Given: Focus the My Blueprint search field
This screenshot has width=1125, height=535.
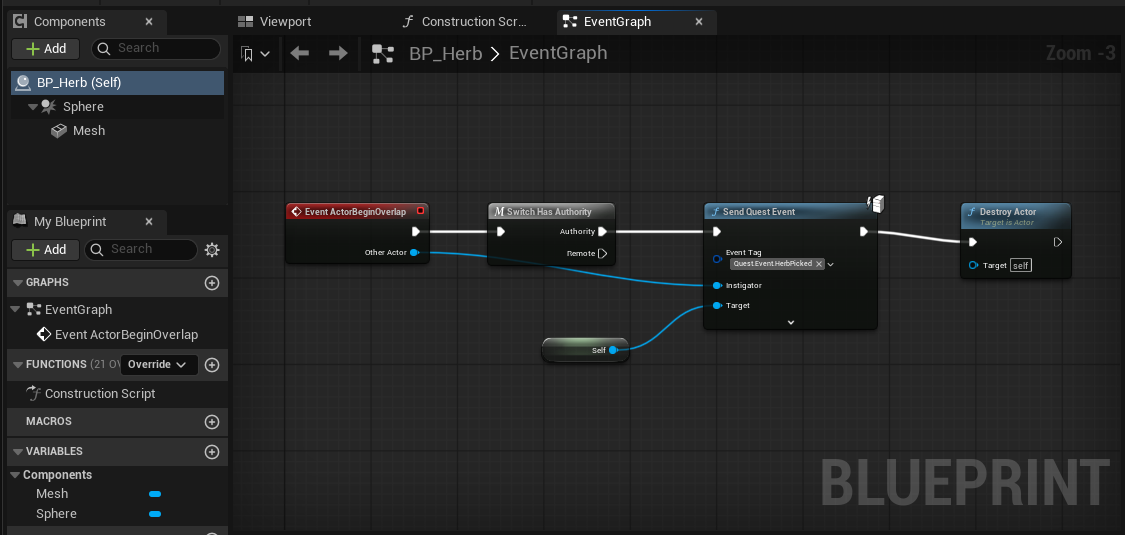Looking at the screenshot, I should (x=141, y=250).
